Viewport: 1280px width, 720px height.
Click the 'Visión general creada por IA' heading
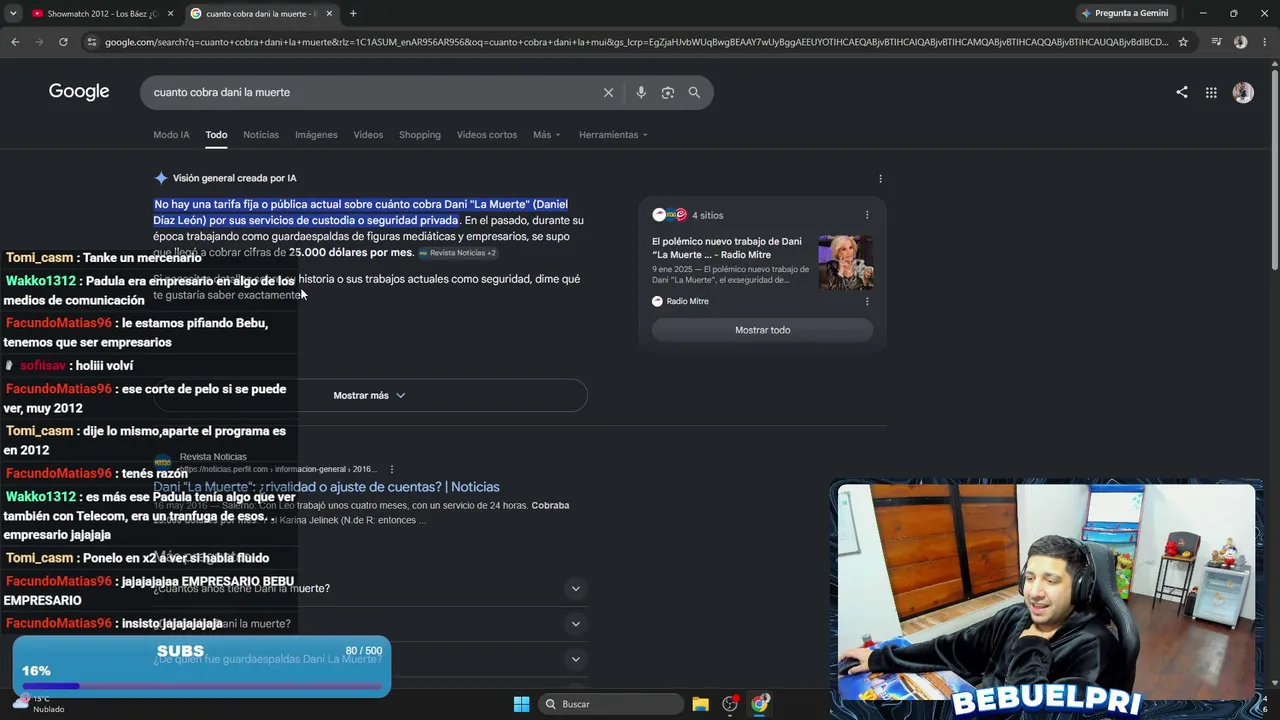[234, 178]
